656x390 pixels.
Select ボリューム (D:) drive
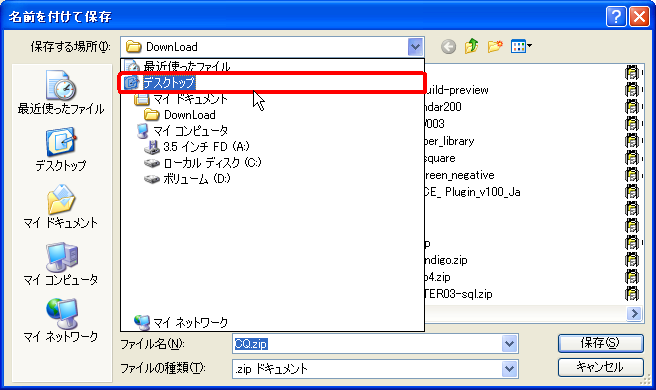[273, 179]
